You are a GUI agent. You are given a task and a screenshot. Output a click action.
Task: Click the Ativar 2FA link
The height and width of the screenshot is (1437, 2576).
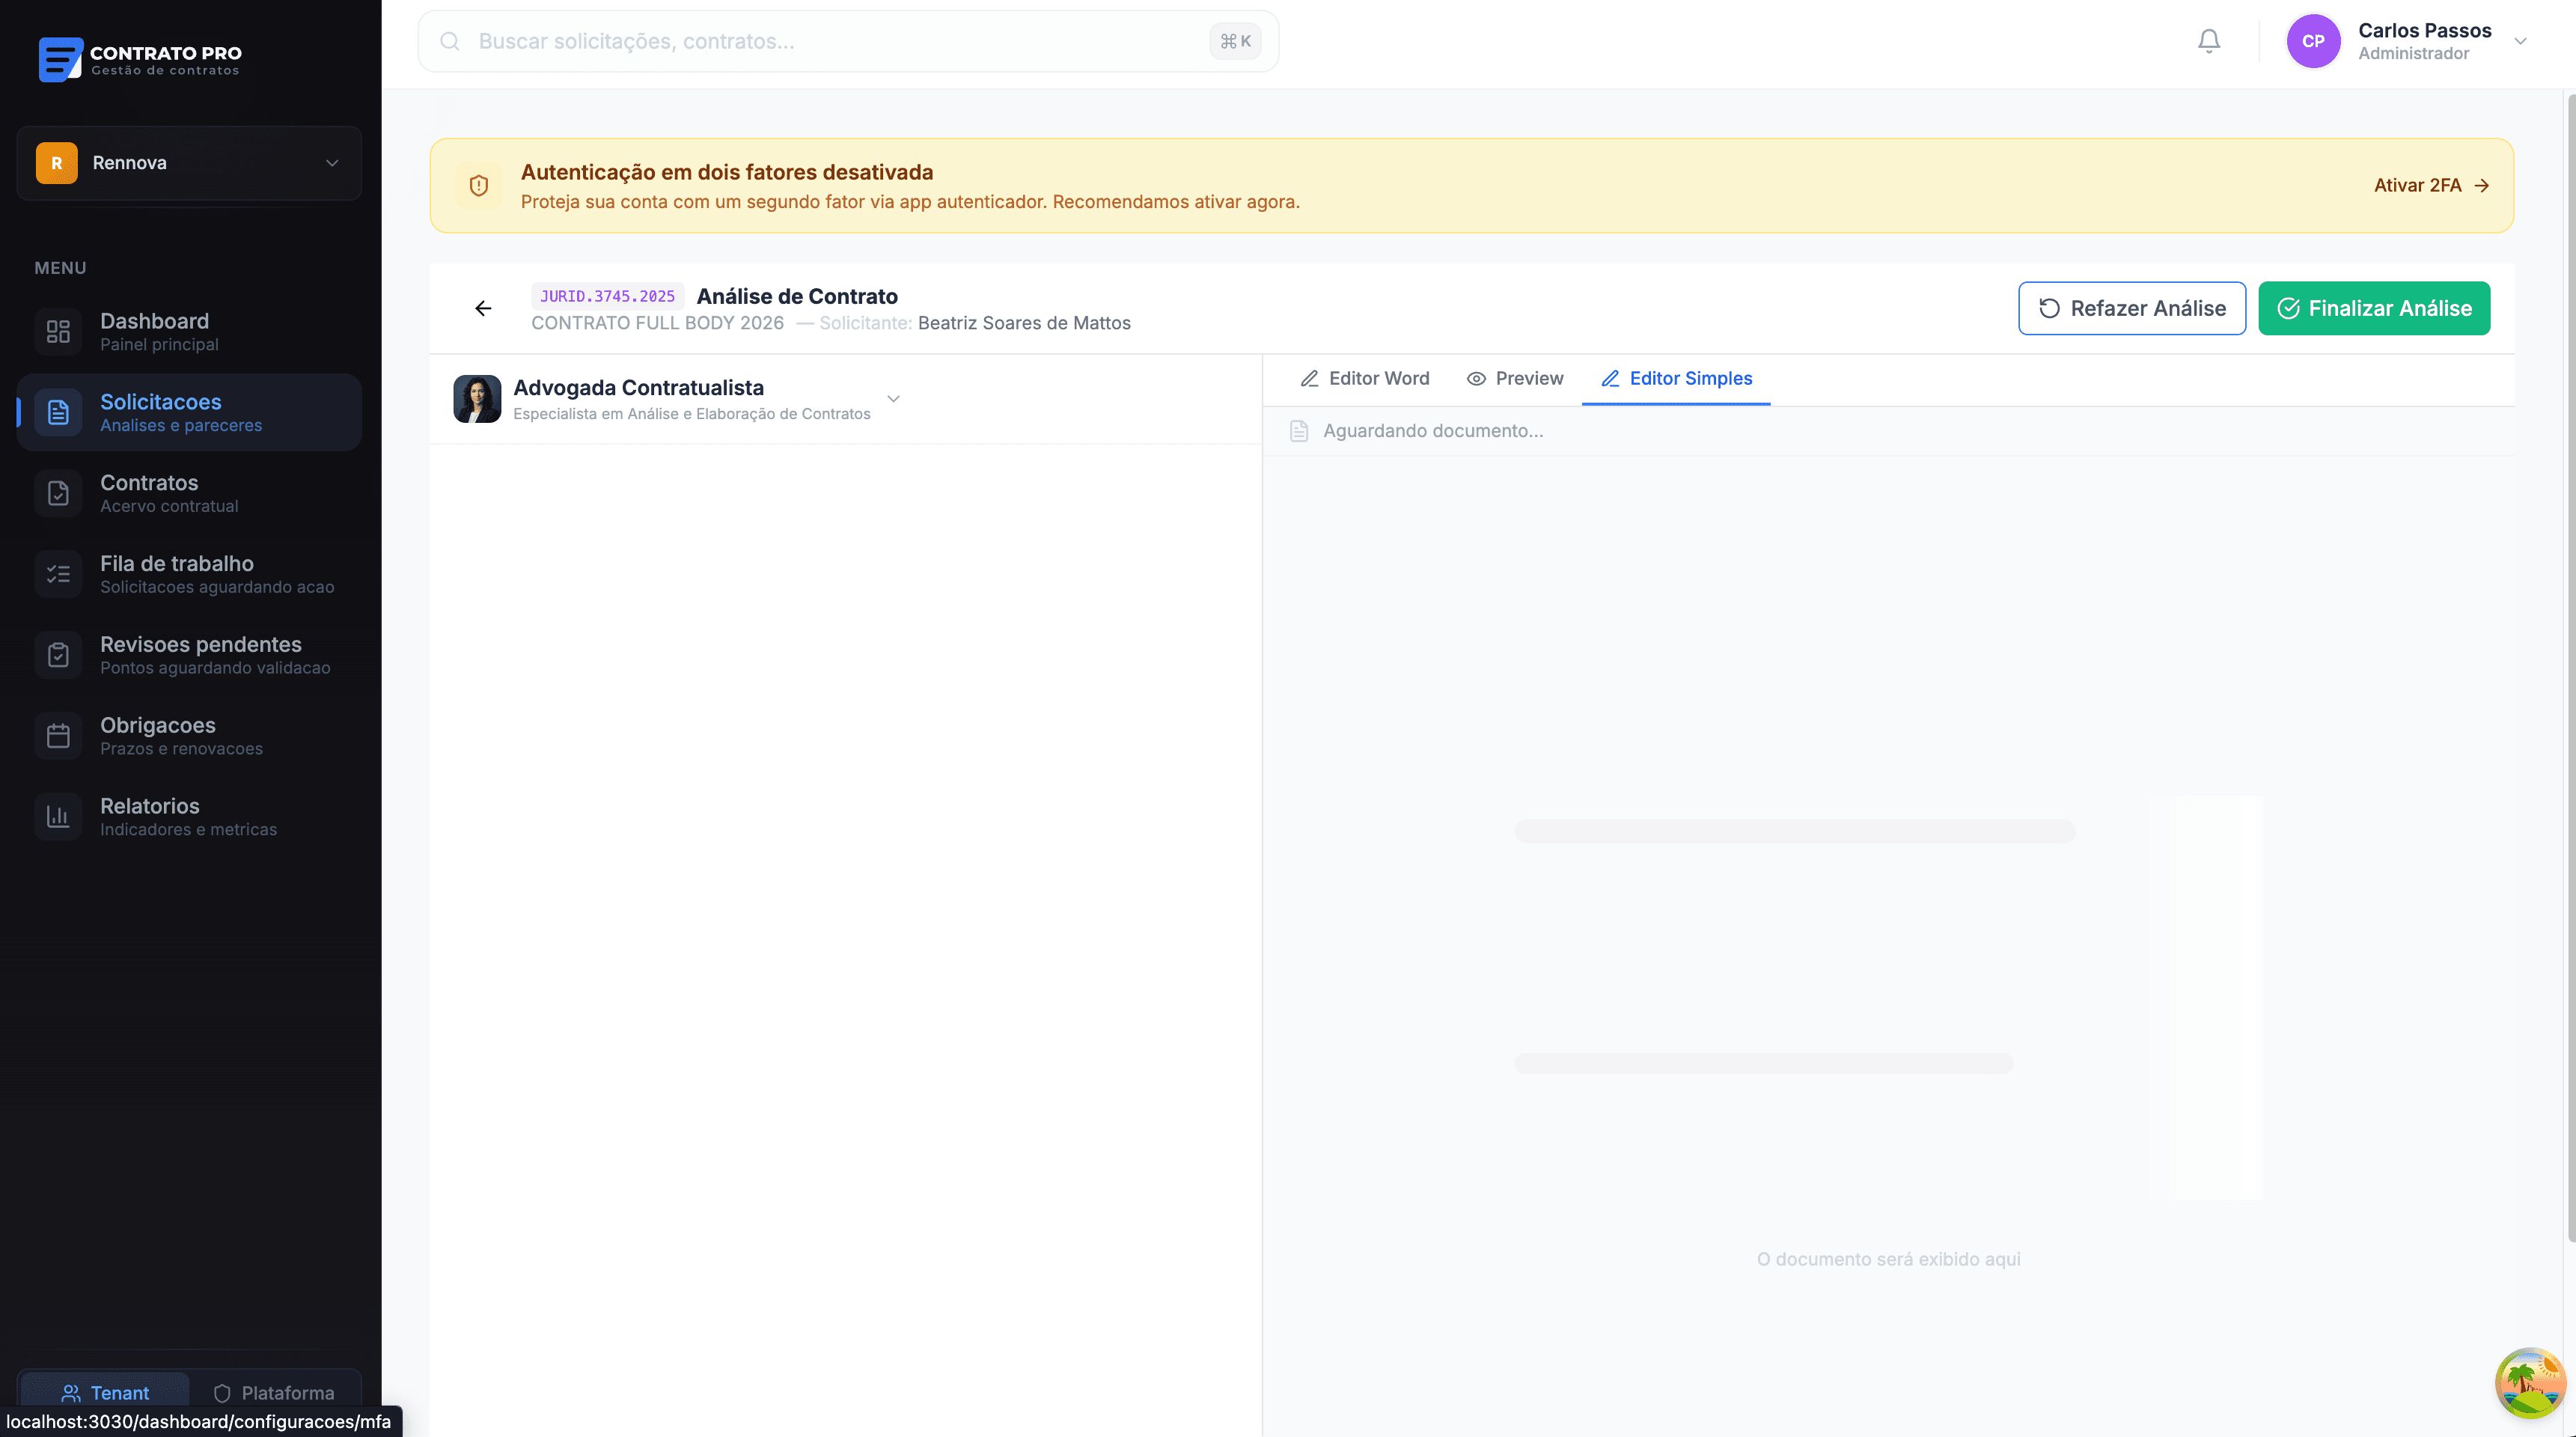[x=2431, y=186]
